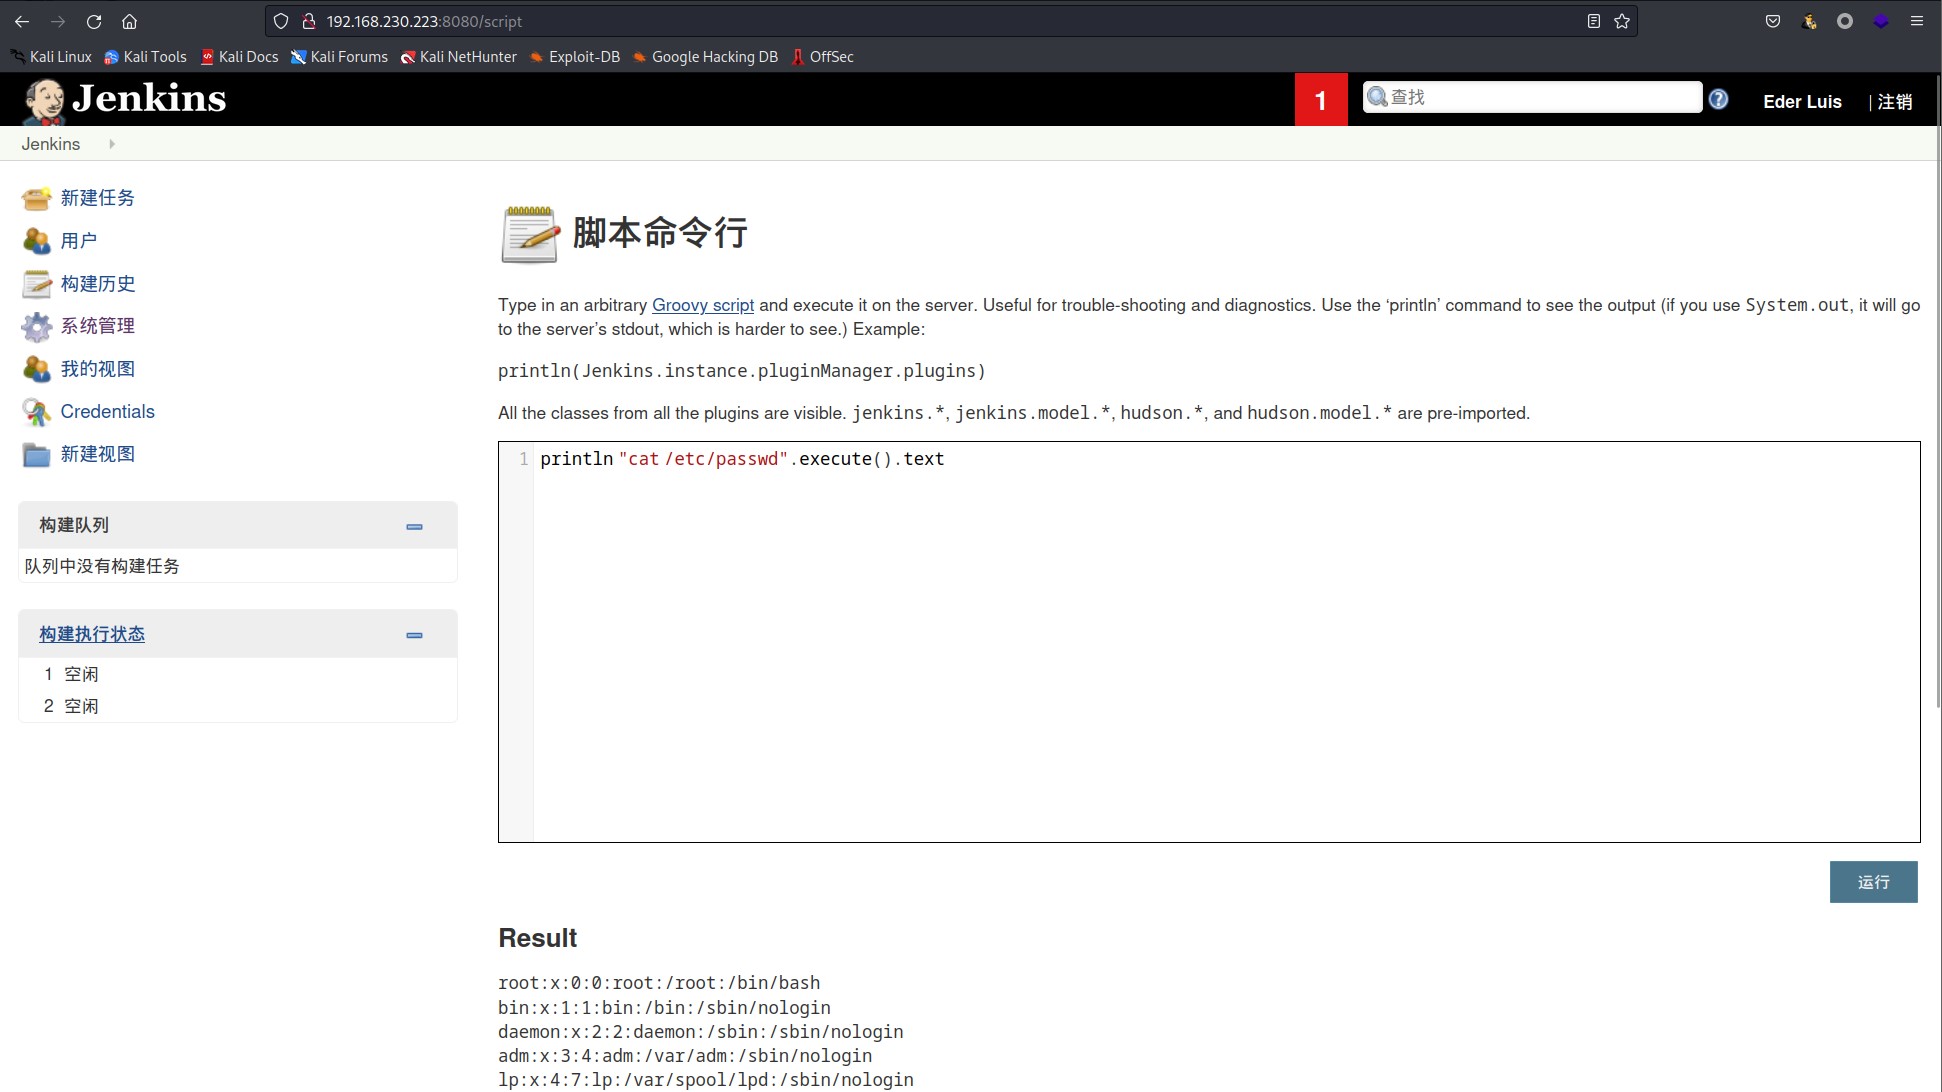Click the my views icon
The image size is (1942, 1092).
(x=36, y=369)
